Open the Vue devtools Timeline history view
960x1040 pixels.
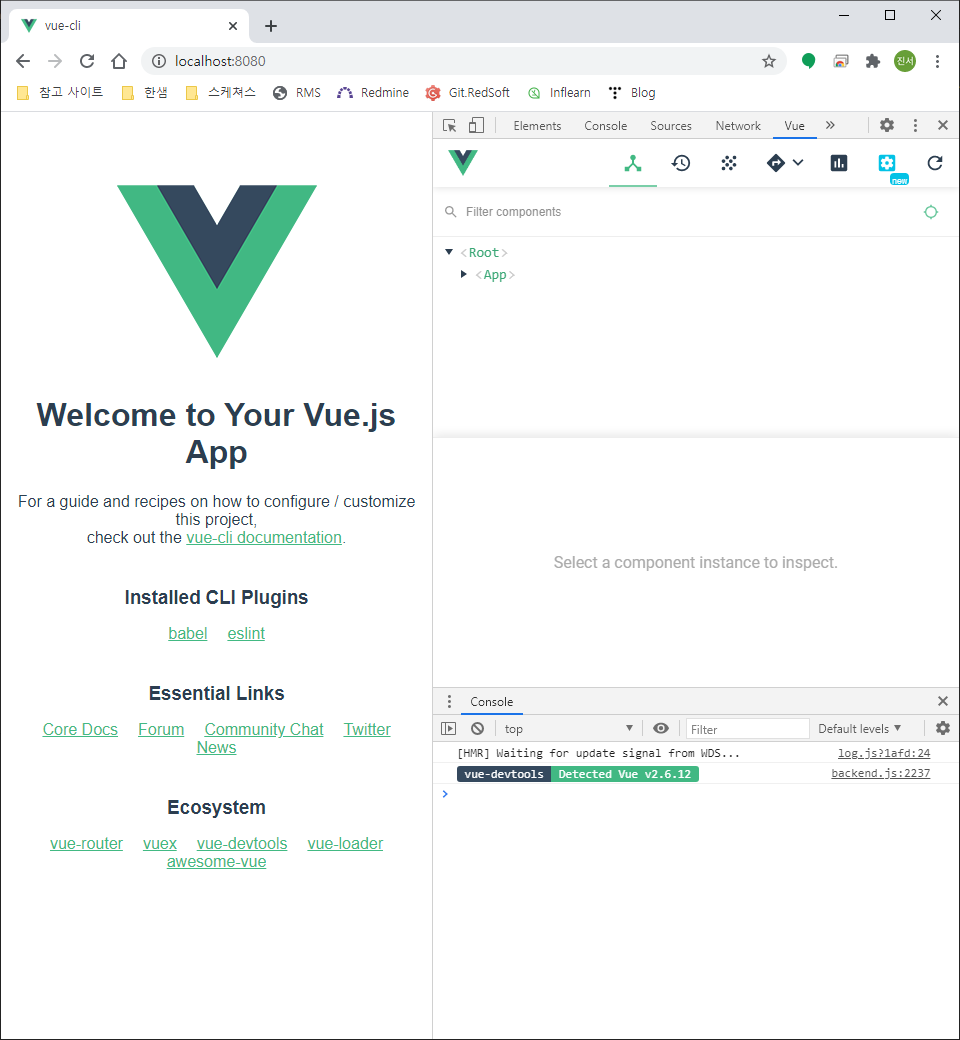coord(681,163)
